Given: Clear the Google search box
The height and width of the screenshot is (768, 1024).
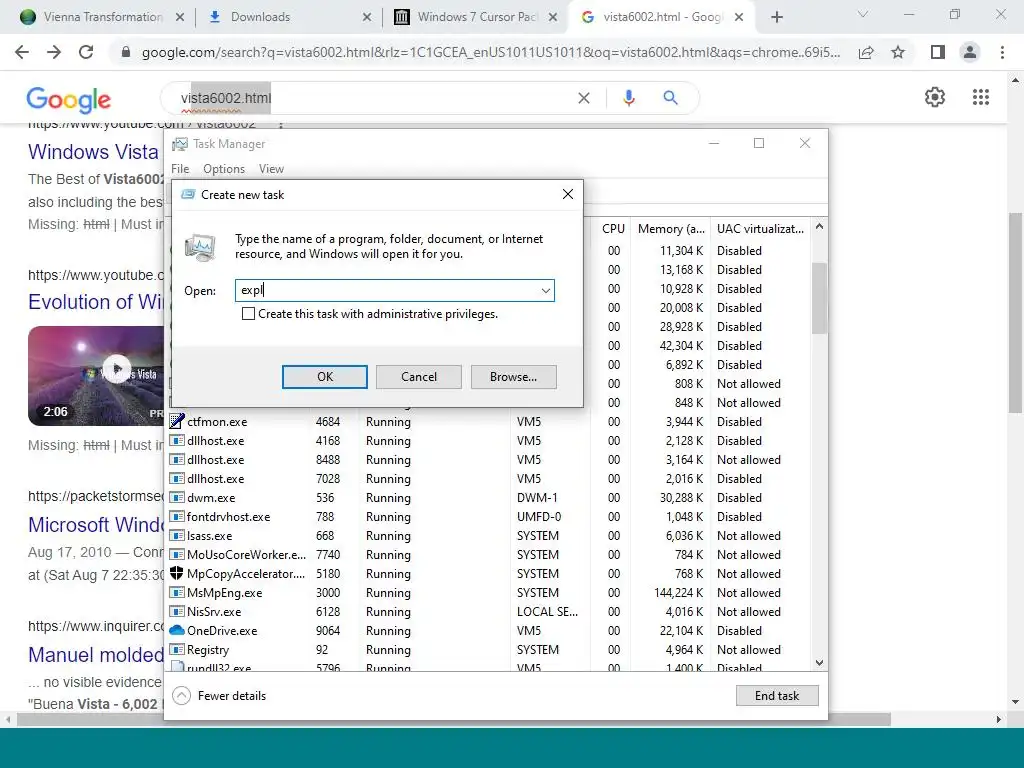Looking at the screenshot, I should [584, 98].
